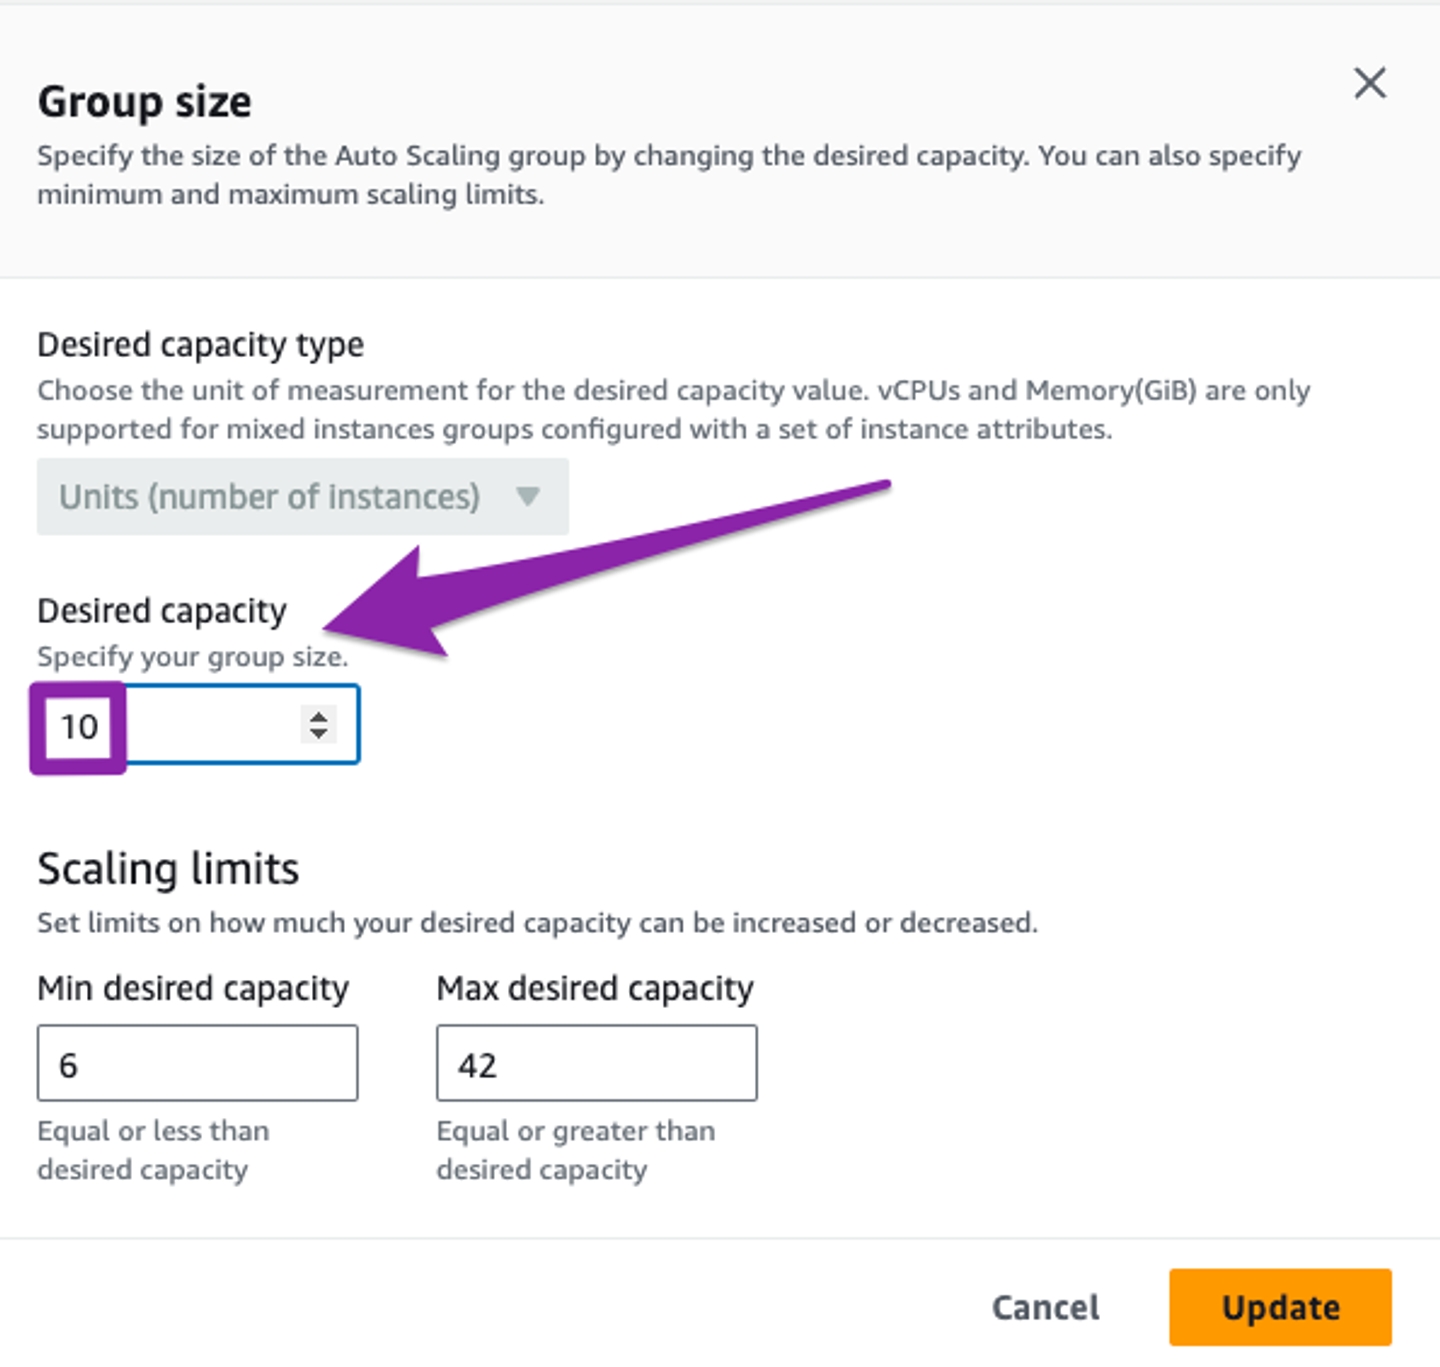Click the 'Specify your group size' hint

192,657
